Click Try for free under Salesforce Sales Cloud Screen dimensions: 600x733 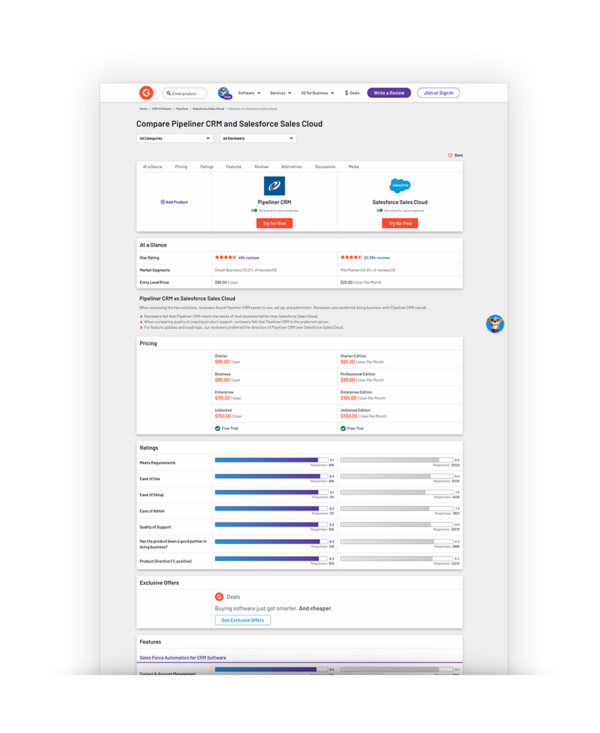(400, 223)
